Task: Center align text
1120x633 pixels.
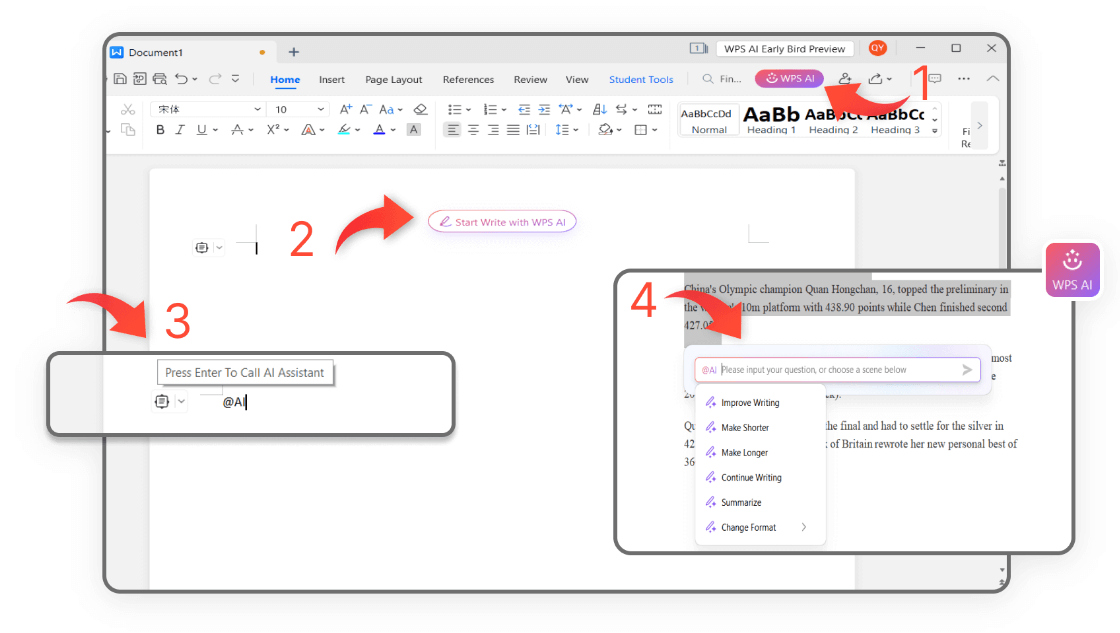Action: click(x=473, y=129)
